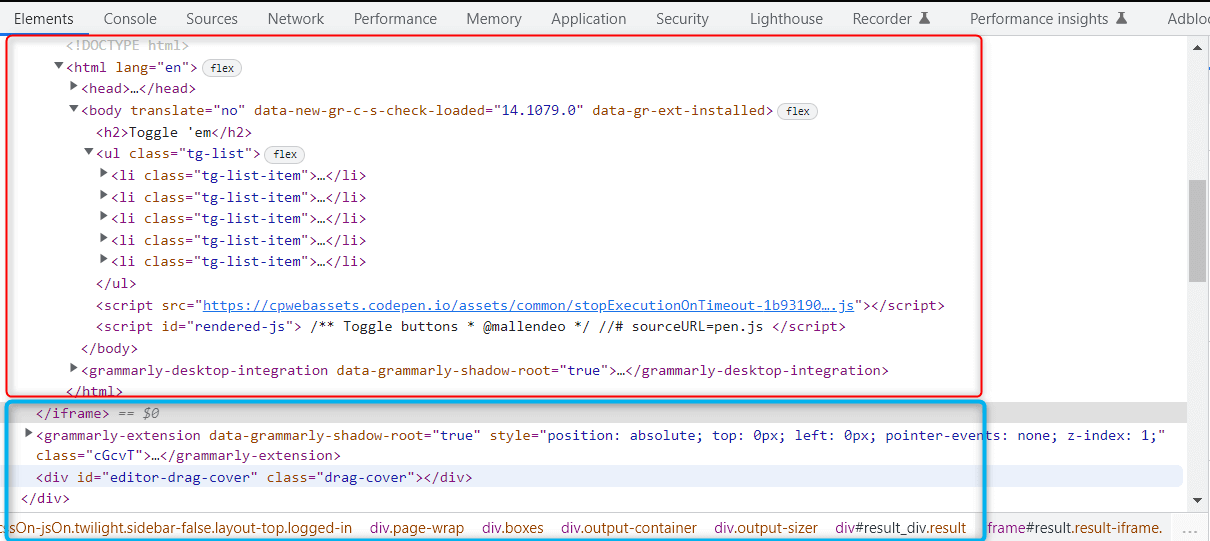
Task: Toggle the flex badge on ul.tg-list
Action: (x=285, y=154)
